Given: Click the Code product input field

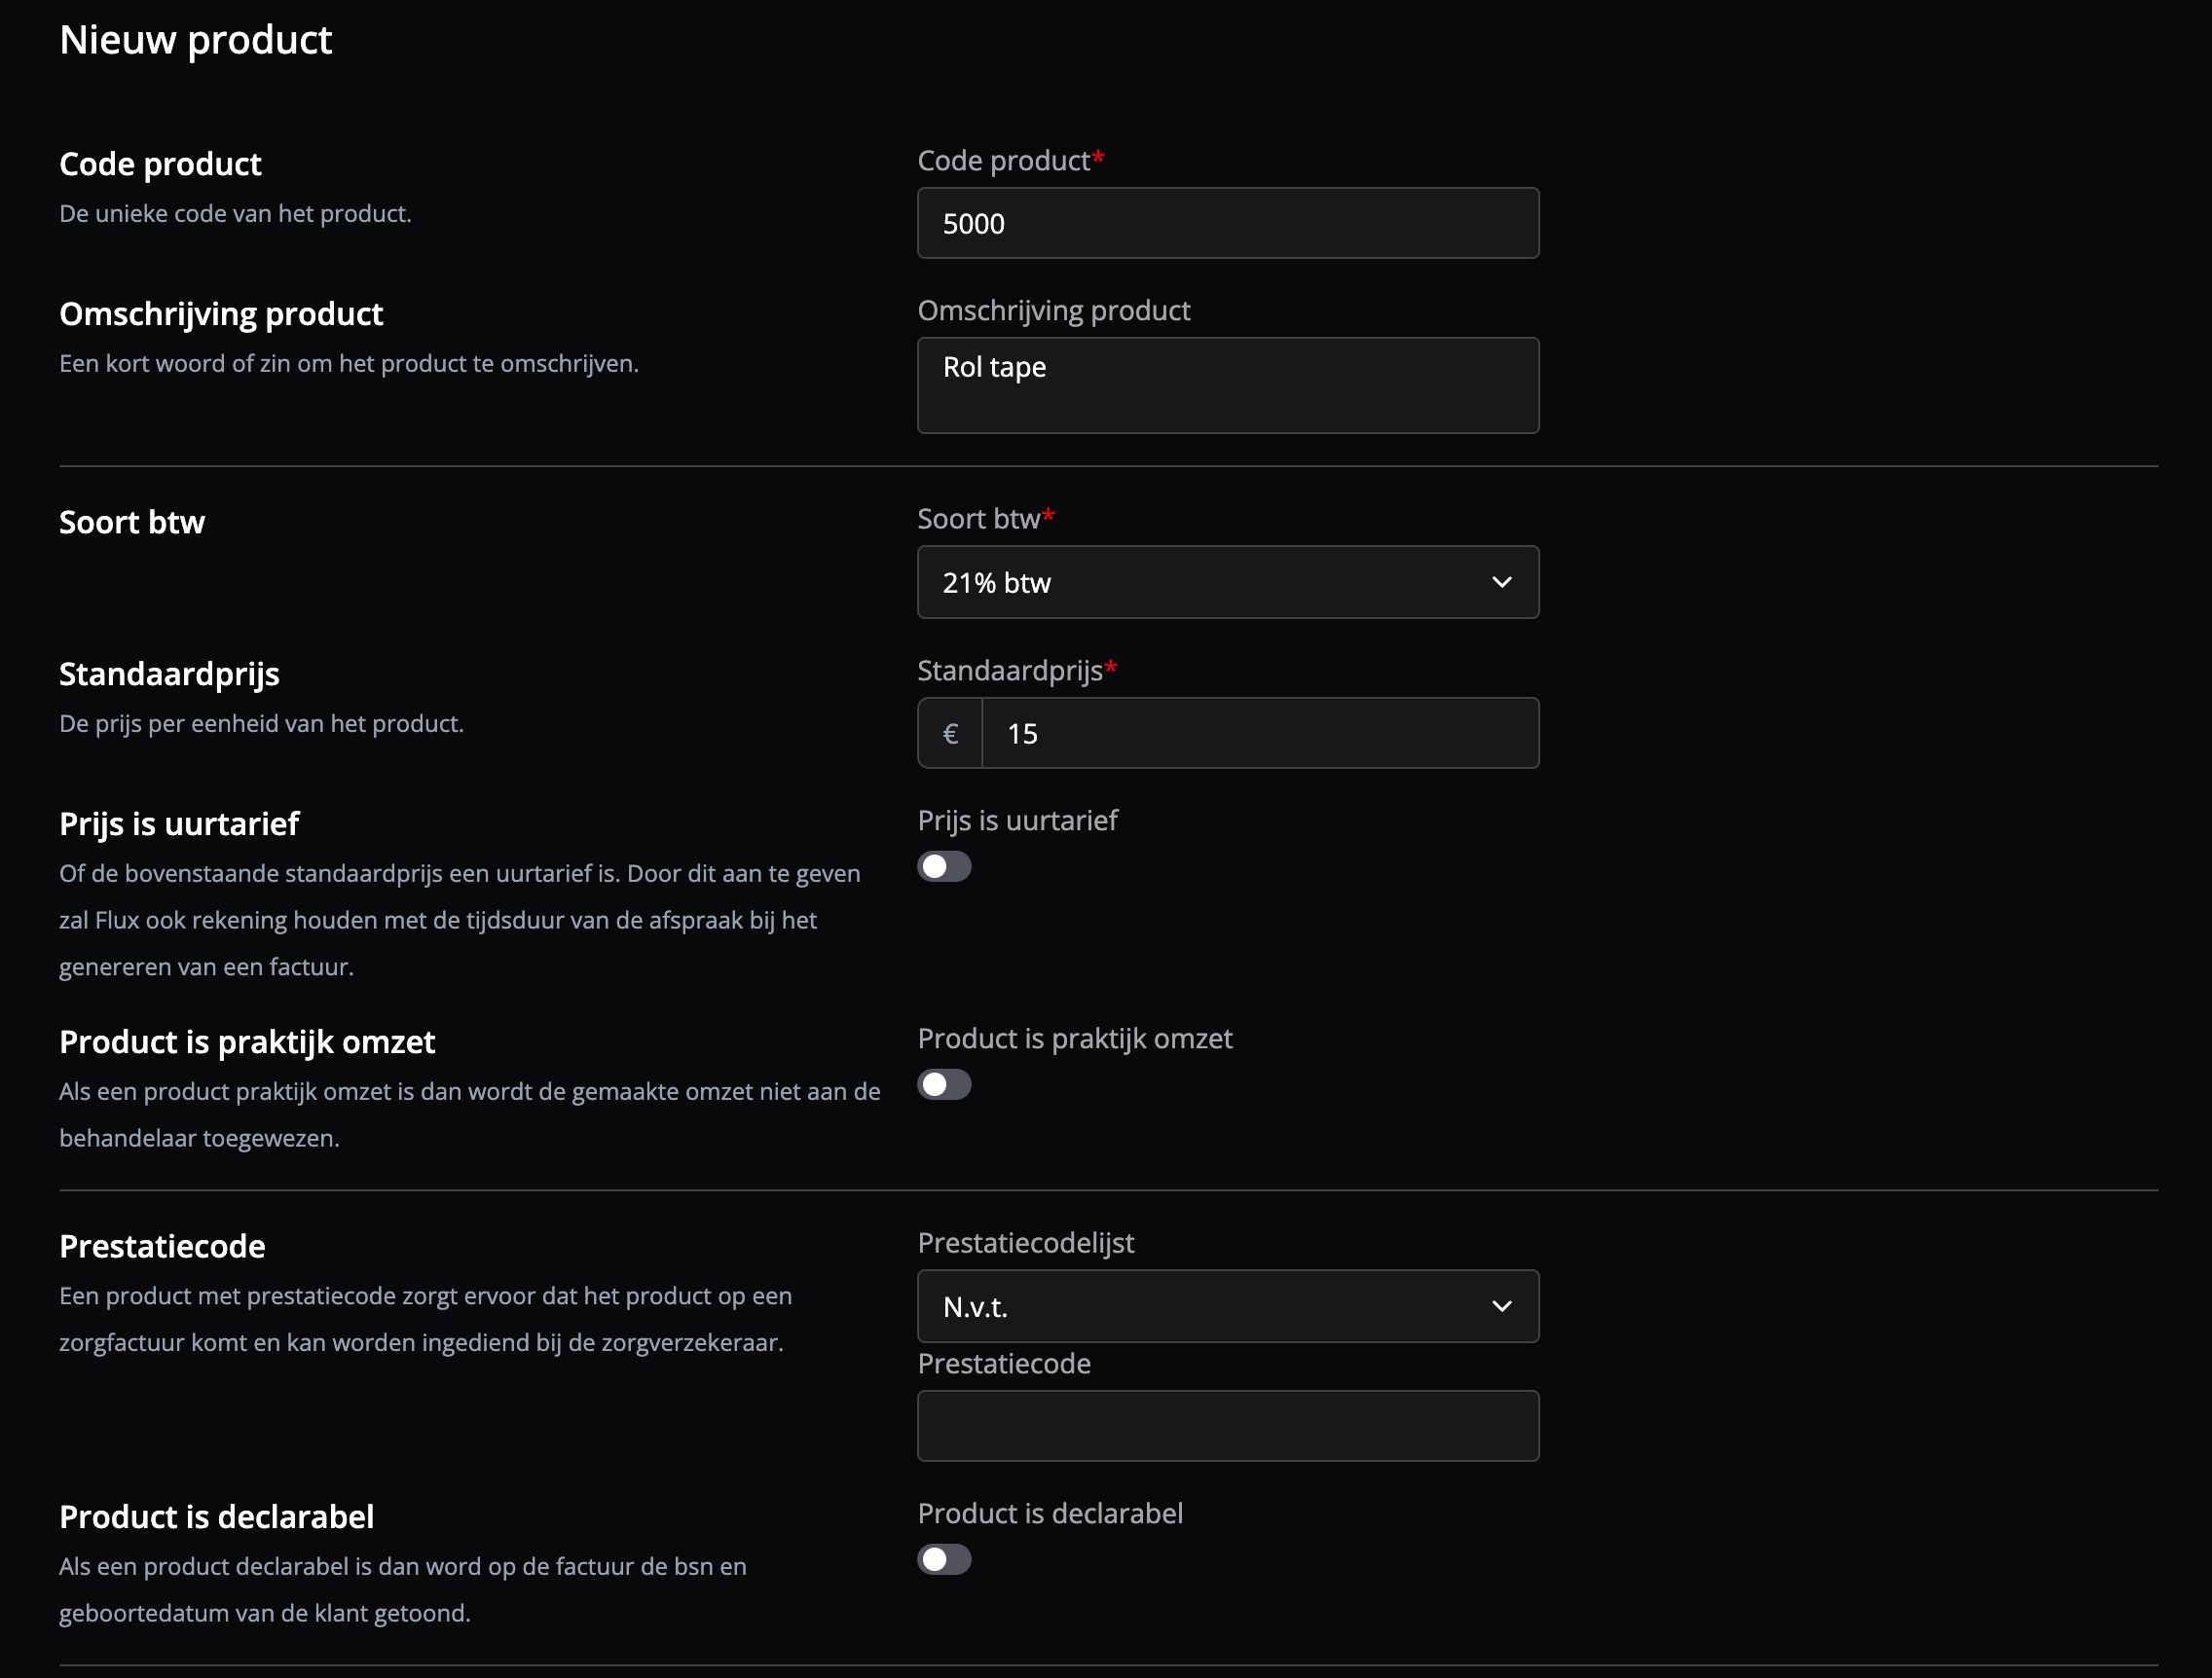Looking at the screenshot, I should (x=1227, y=223).
